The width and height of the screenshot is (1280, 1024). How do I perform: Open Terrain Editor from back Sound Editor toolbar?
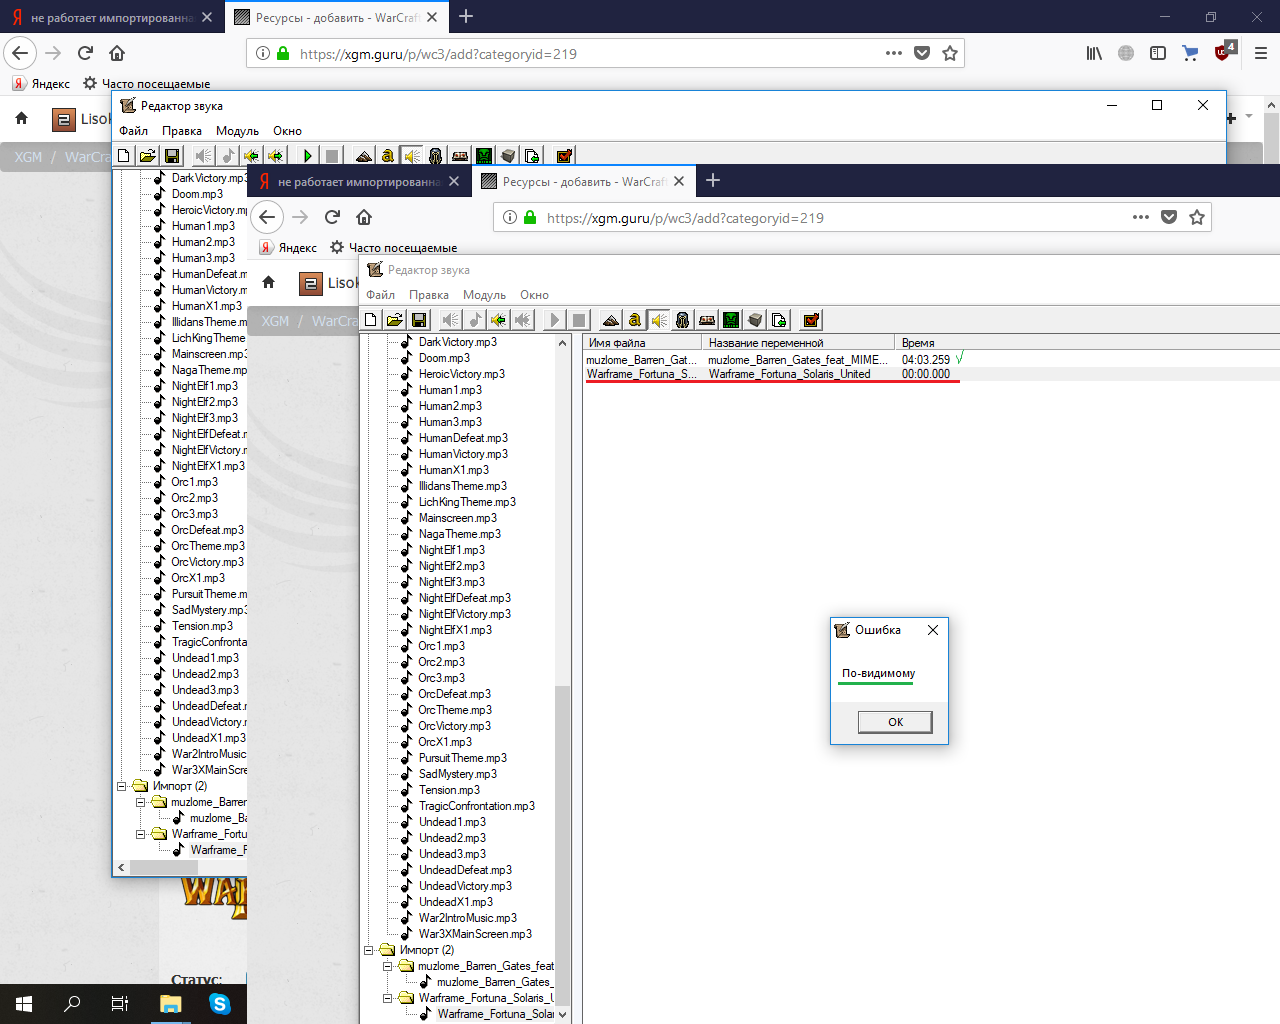[364, 155]
